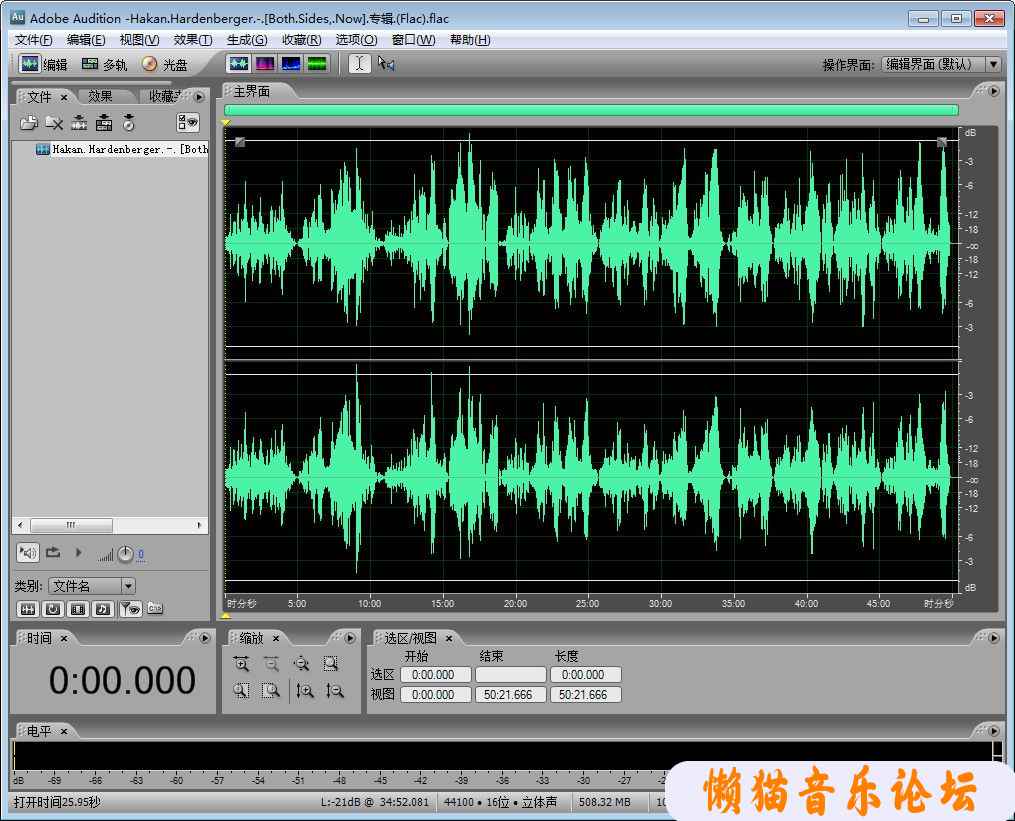Image resolution: width=1015 pixels, height=821 pixels.
Task: Open the 窗口(W) menu
Action: (414, 40)
